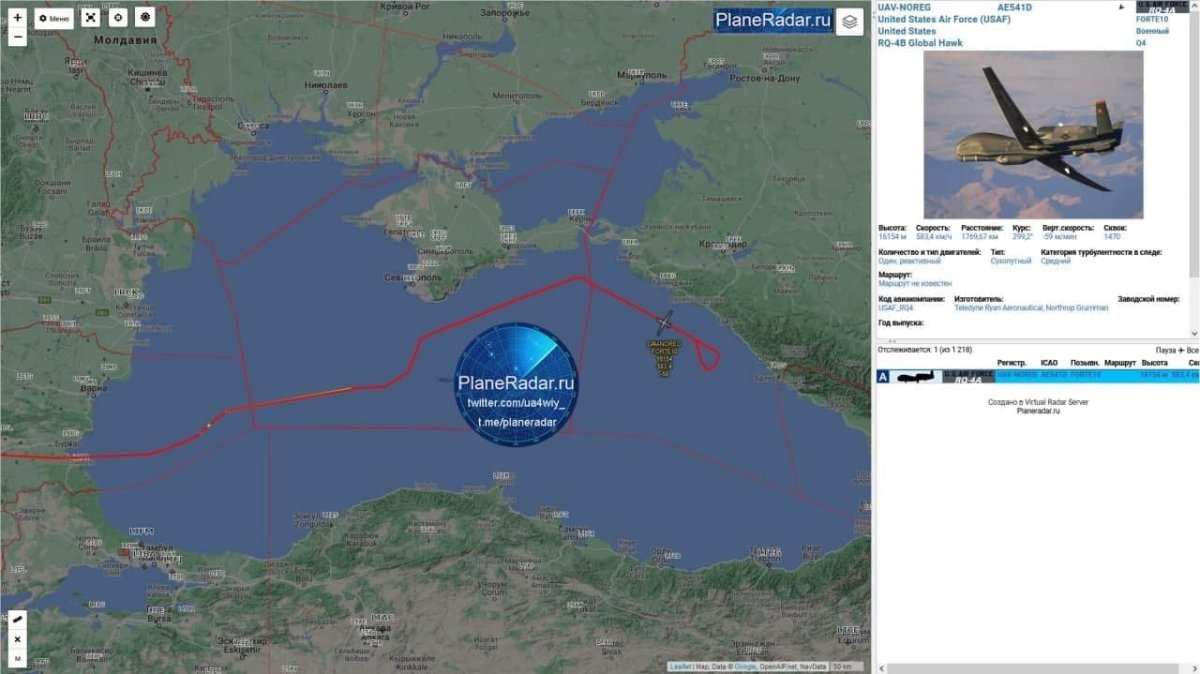Image resolution: width=1200 pixels, height=674 pixels.
Task: Open the Google map data link
Action: [x=746, y=666]
